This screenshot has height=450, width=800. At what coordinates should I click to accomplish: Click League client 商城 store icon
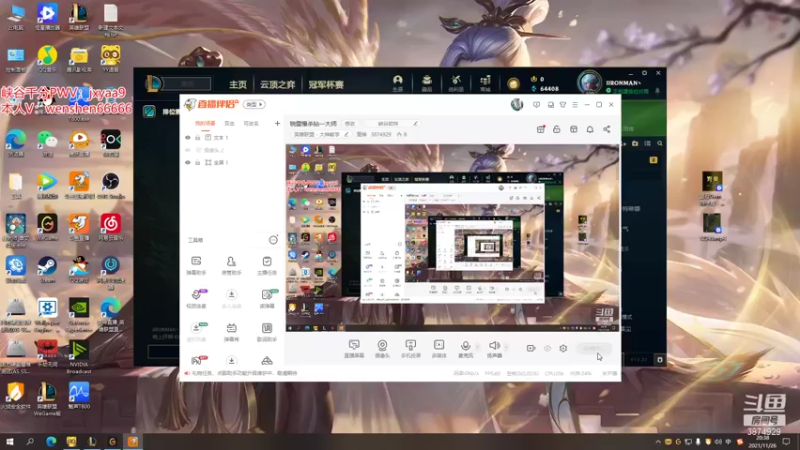pyautogui.click(x=485, y=83)
